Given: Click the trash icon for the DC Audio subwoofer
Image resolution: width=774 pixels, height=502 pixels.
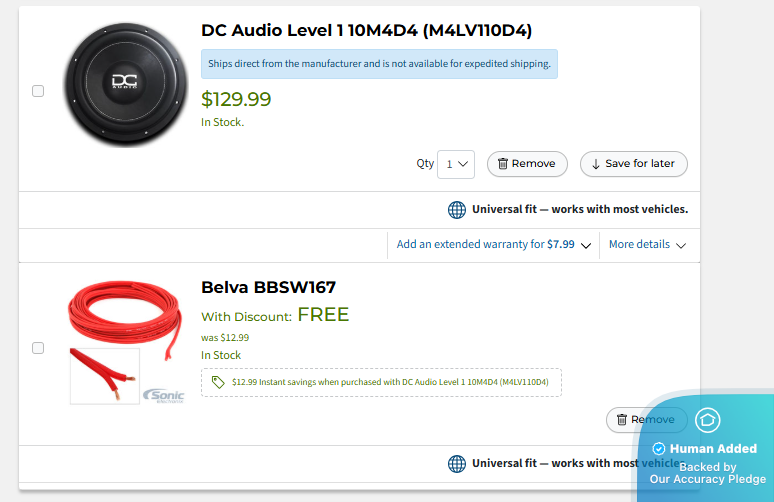Looking at the screenshot, I should [x=503, y=164].
